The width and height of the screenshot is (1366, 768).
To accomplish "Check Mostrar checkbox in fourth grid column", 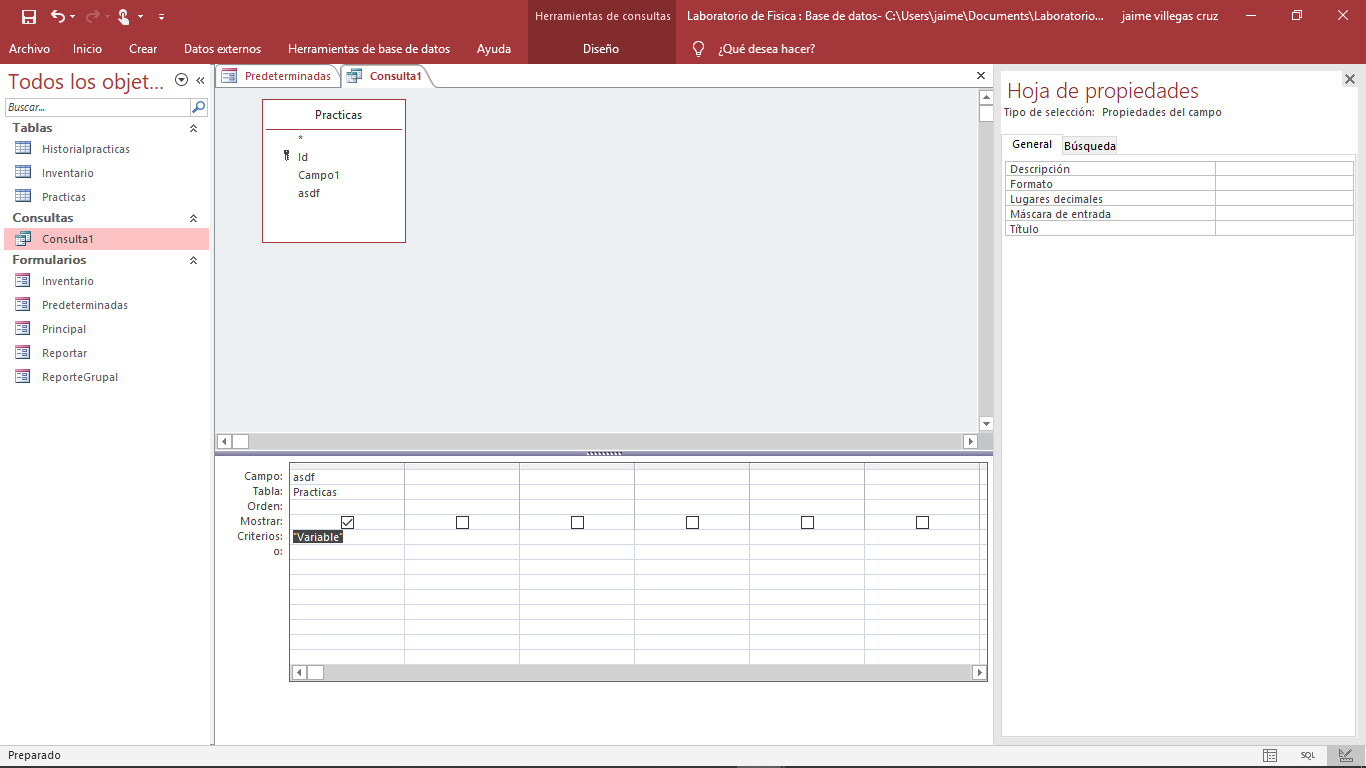I will [x=692, y=522].
